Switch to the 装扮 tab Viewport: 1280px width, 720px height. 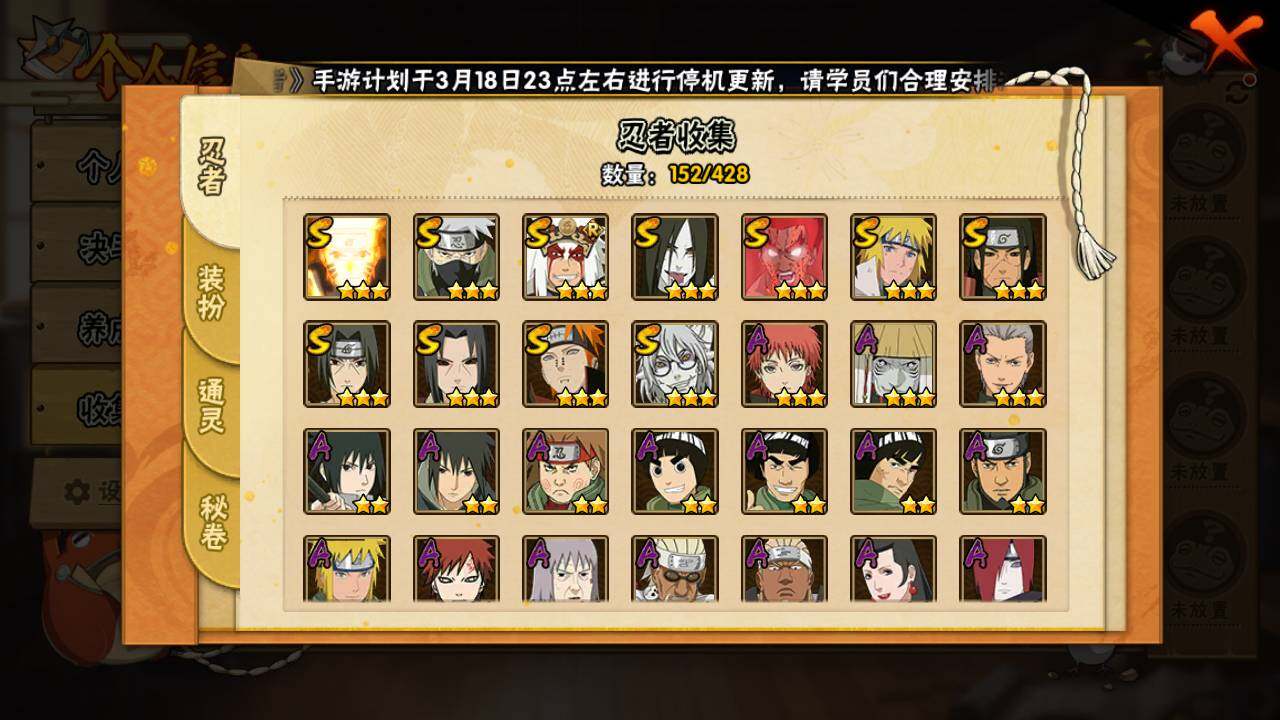[211, 291]
